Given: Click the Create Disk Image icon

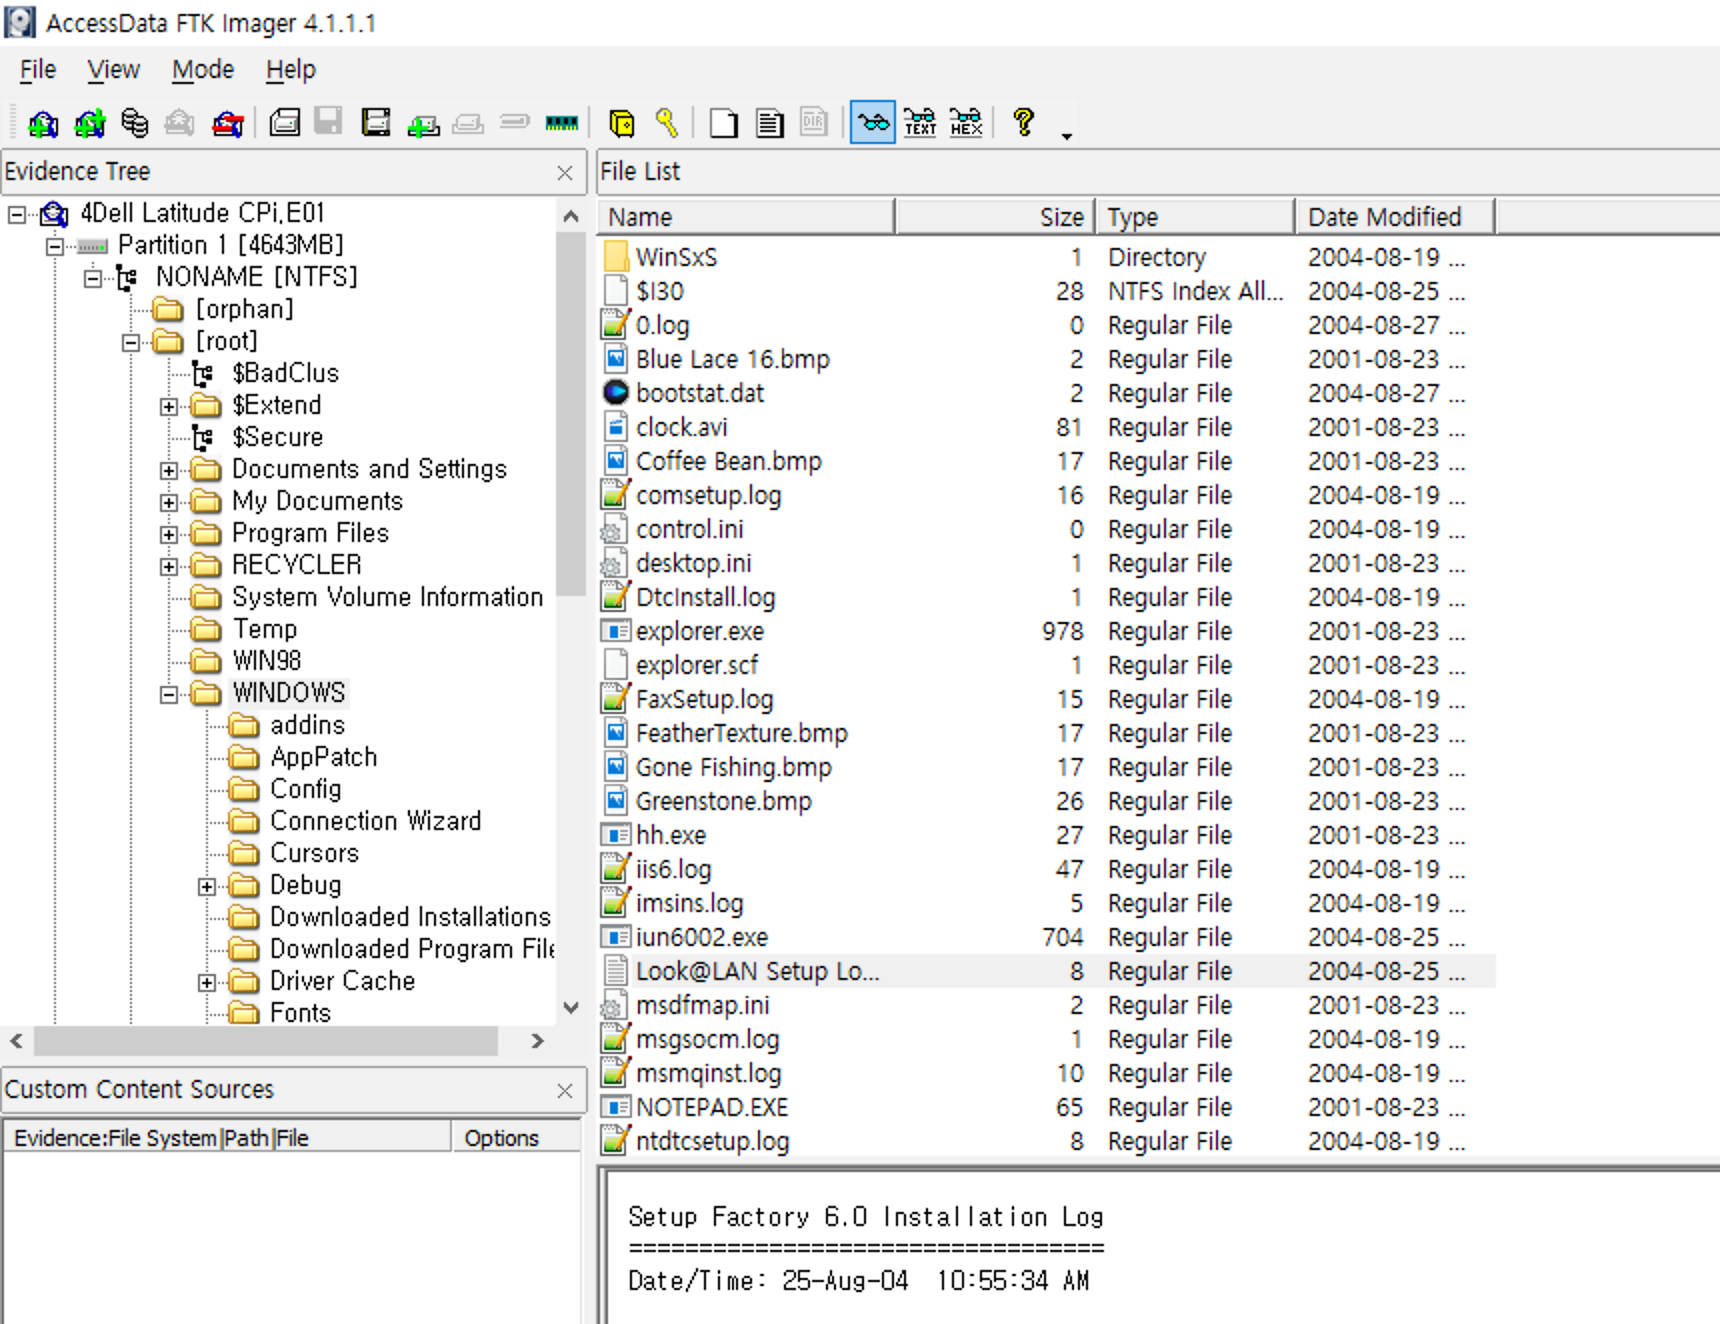Looking at the screenshot, I should (x=285, y=123).
